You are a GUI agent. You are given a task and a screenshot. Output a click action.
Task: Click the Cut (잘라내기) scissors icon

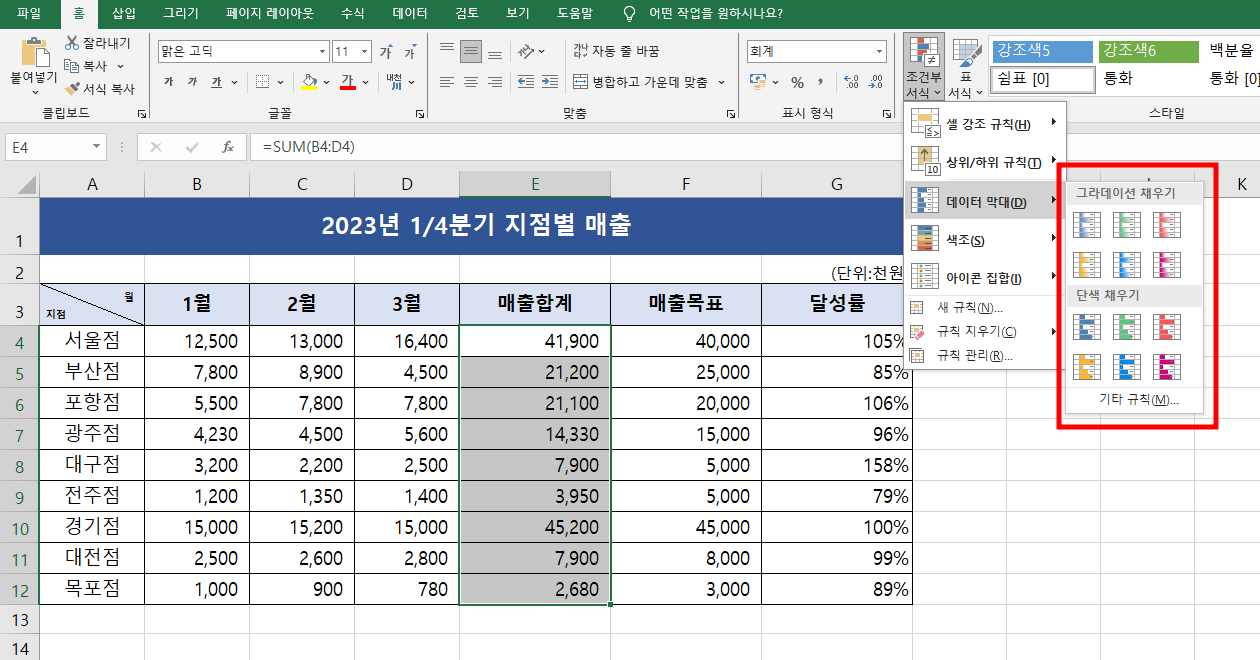point(72,43)
